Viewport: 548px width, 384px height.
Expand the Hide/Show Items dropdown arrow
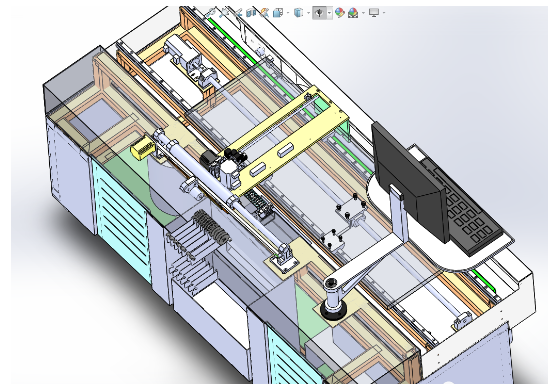point(329,13)
